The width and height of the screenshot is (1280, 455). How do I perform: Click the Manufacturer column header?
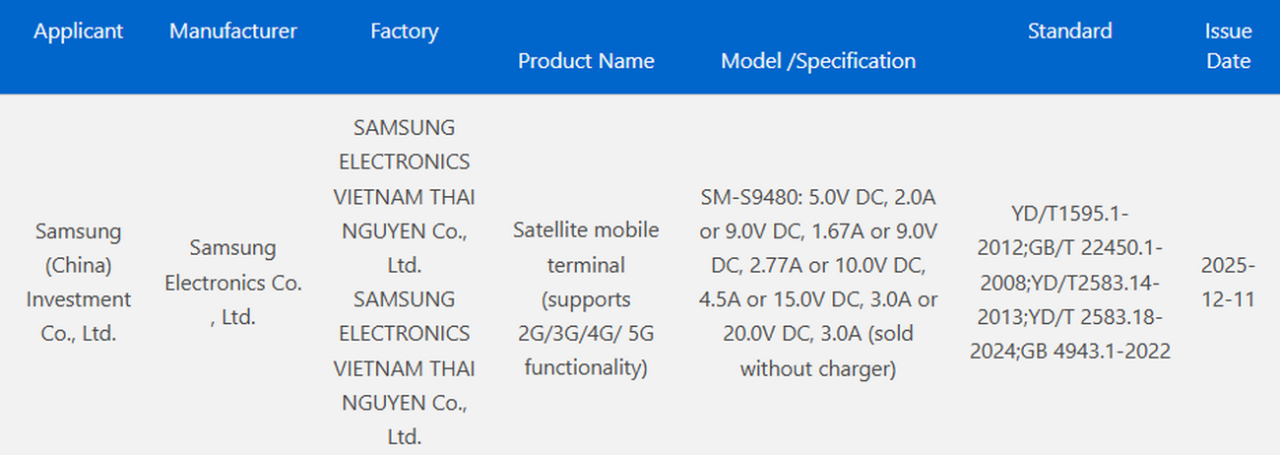point(233,31)
